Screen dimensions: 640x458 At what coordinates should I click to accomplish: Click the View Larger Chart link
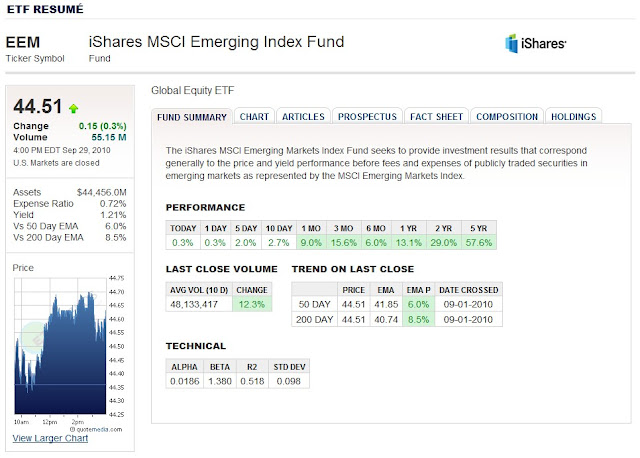51,439
